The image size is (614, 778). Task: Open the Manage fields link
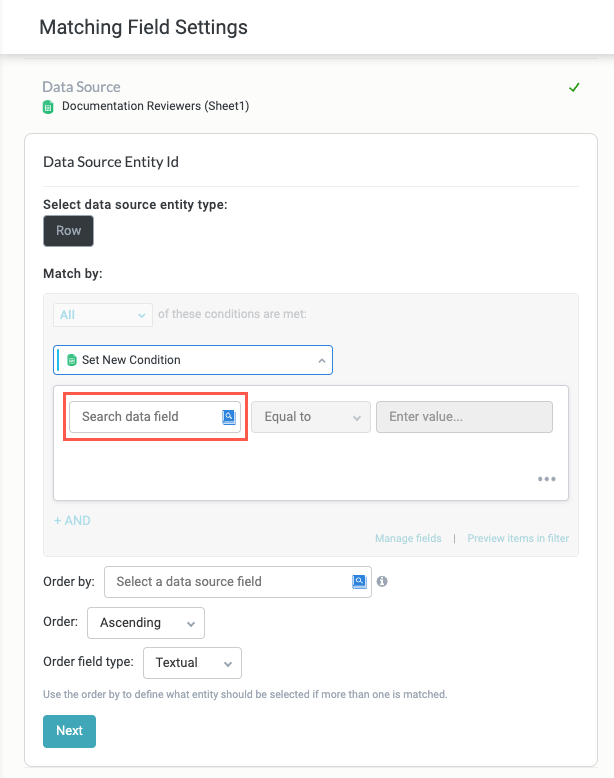tap(408, 538)
